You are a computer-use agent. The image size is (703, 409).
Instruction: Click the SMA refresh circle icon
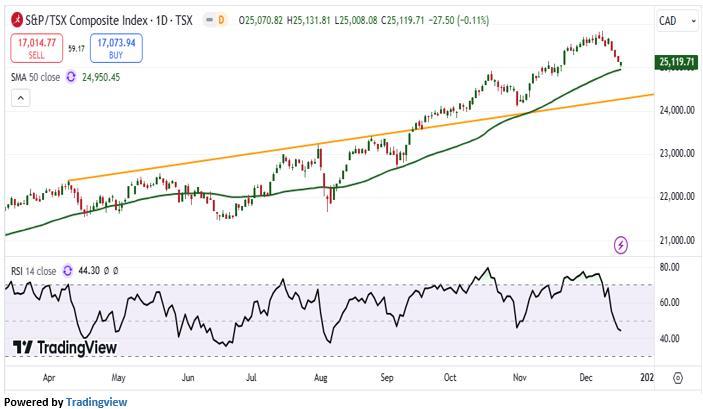click(71, 77)
